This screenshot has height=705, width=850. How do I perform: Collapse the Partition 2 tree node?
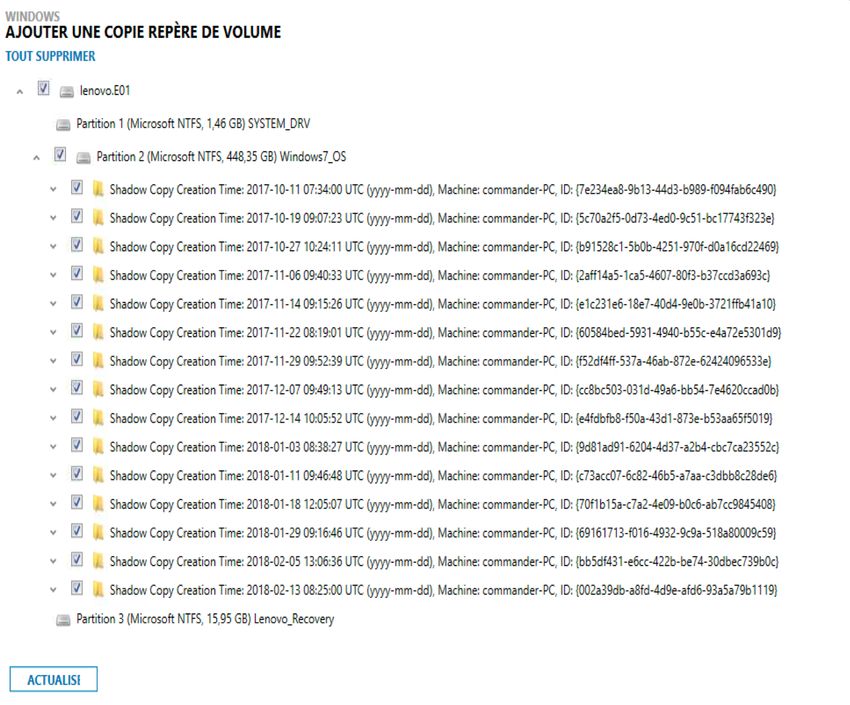(x=36, y=158)
